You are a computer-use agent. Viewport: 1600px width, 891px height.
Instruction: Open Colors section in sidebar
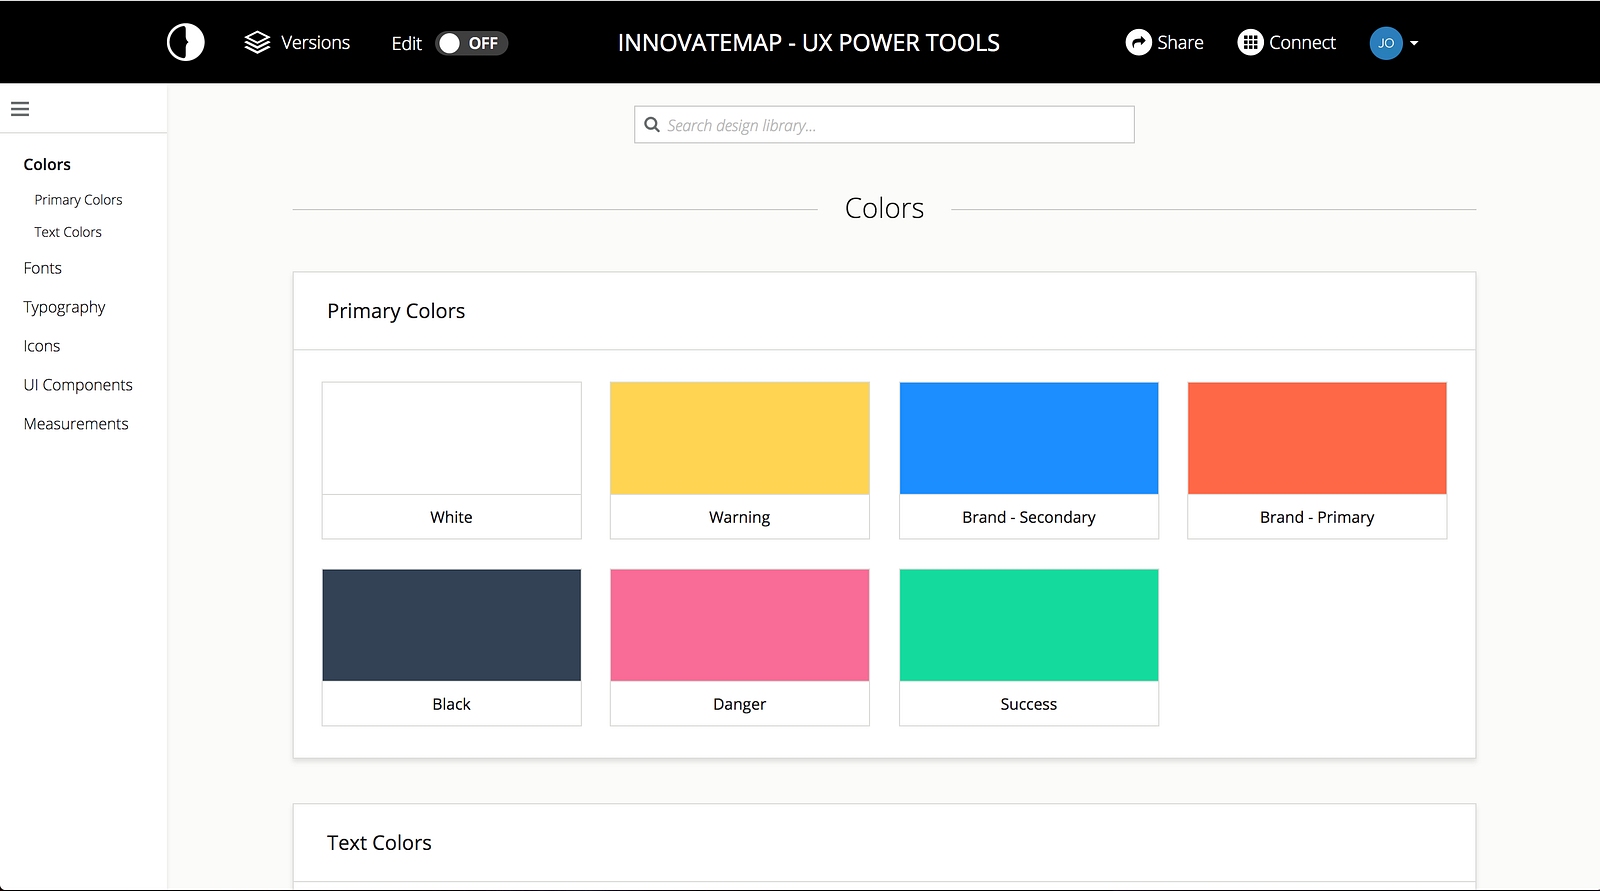47,164
